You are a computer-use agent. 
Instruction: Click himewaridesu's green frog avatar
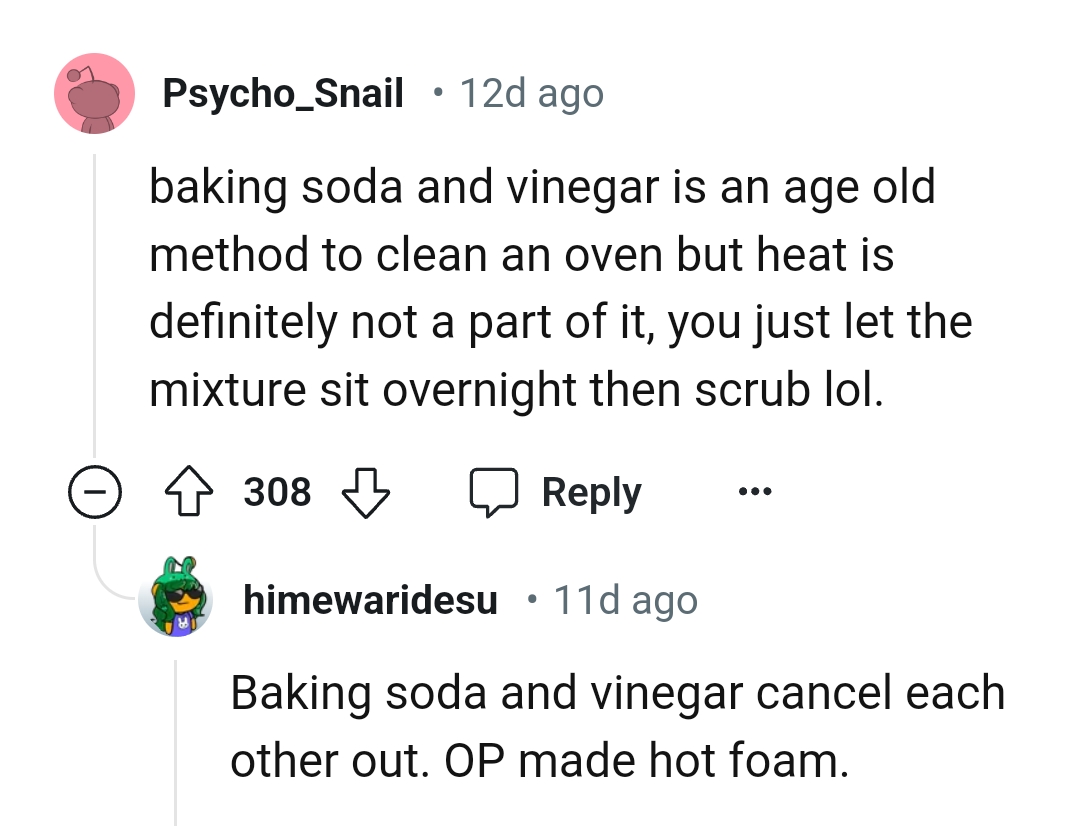[176, 600]
